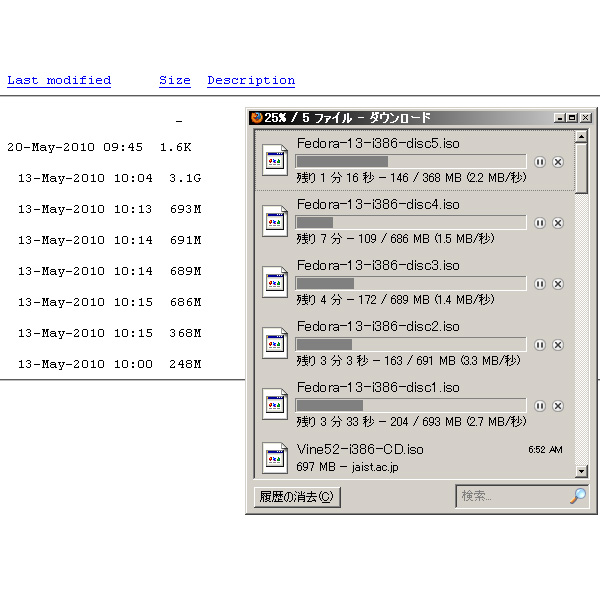Screen dimensions: 600x600
Task: Click the 368M size value
Action: click(x=186, y=333)
